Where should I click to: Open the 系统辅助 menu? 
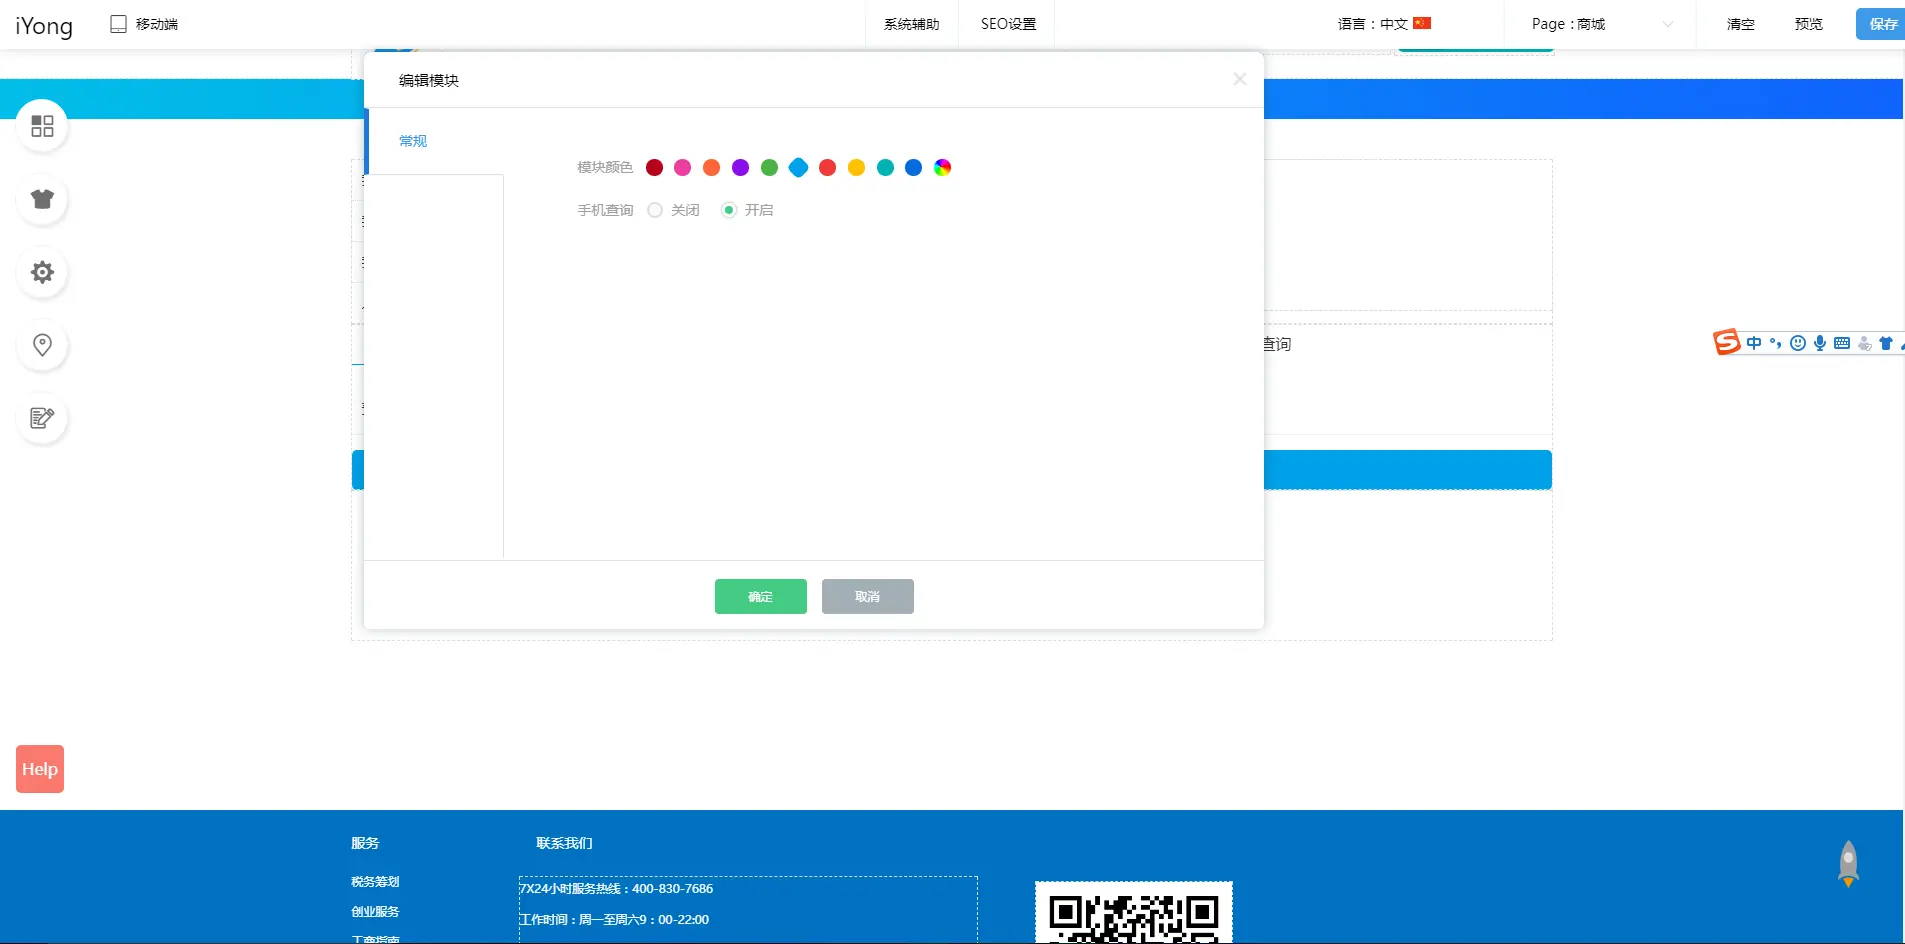point(911,24)
